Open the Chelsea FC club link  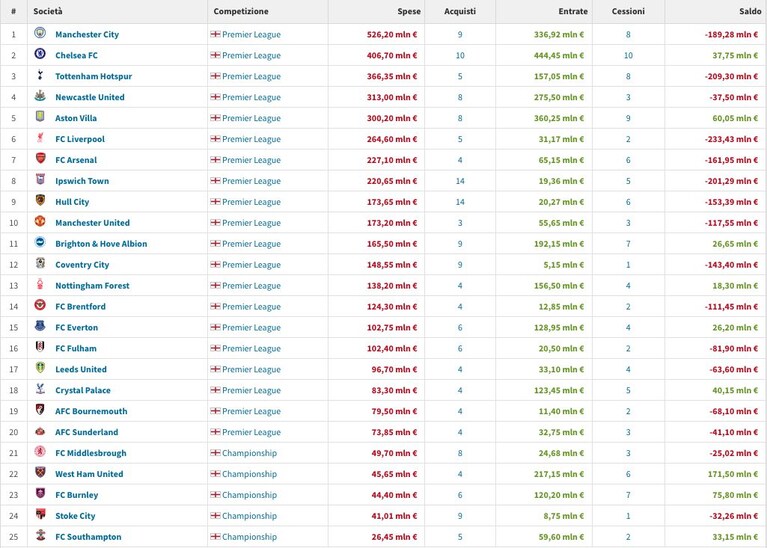coord(76,55)
